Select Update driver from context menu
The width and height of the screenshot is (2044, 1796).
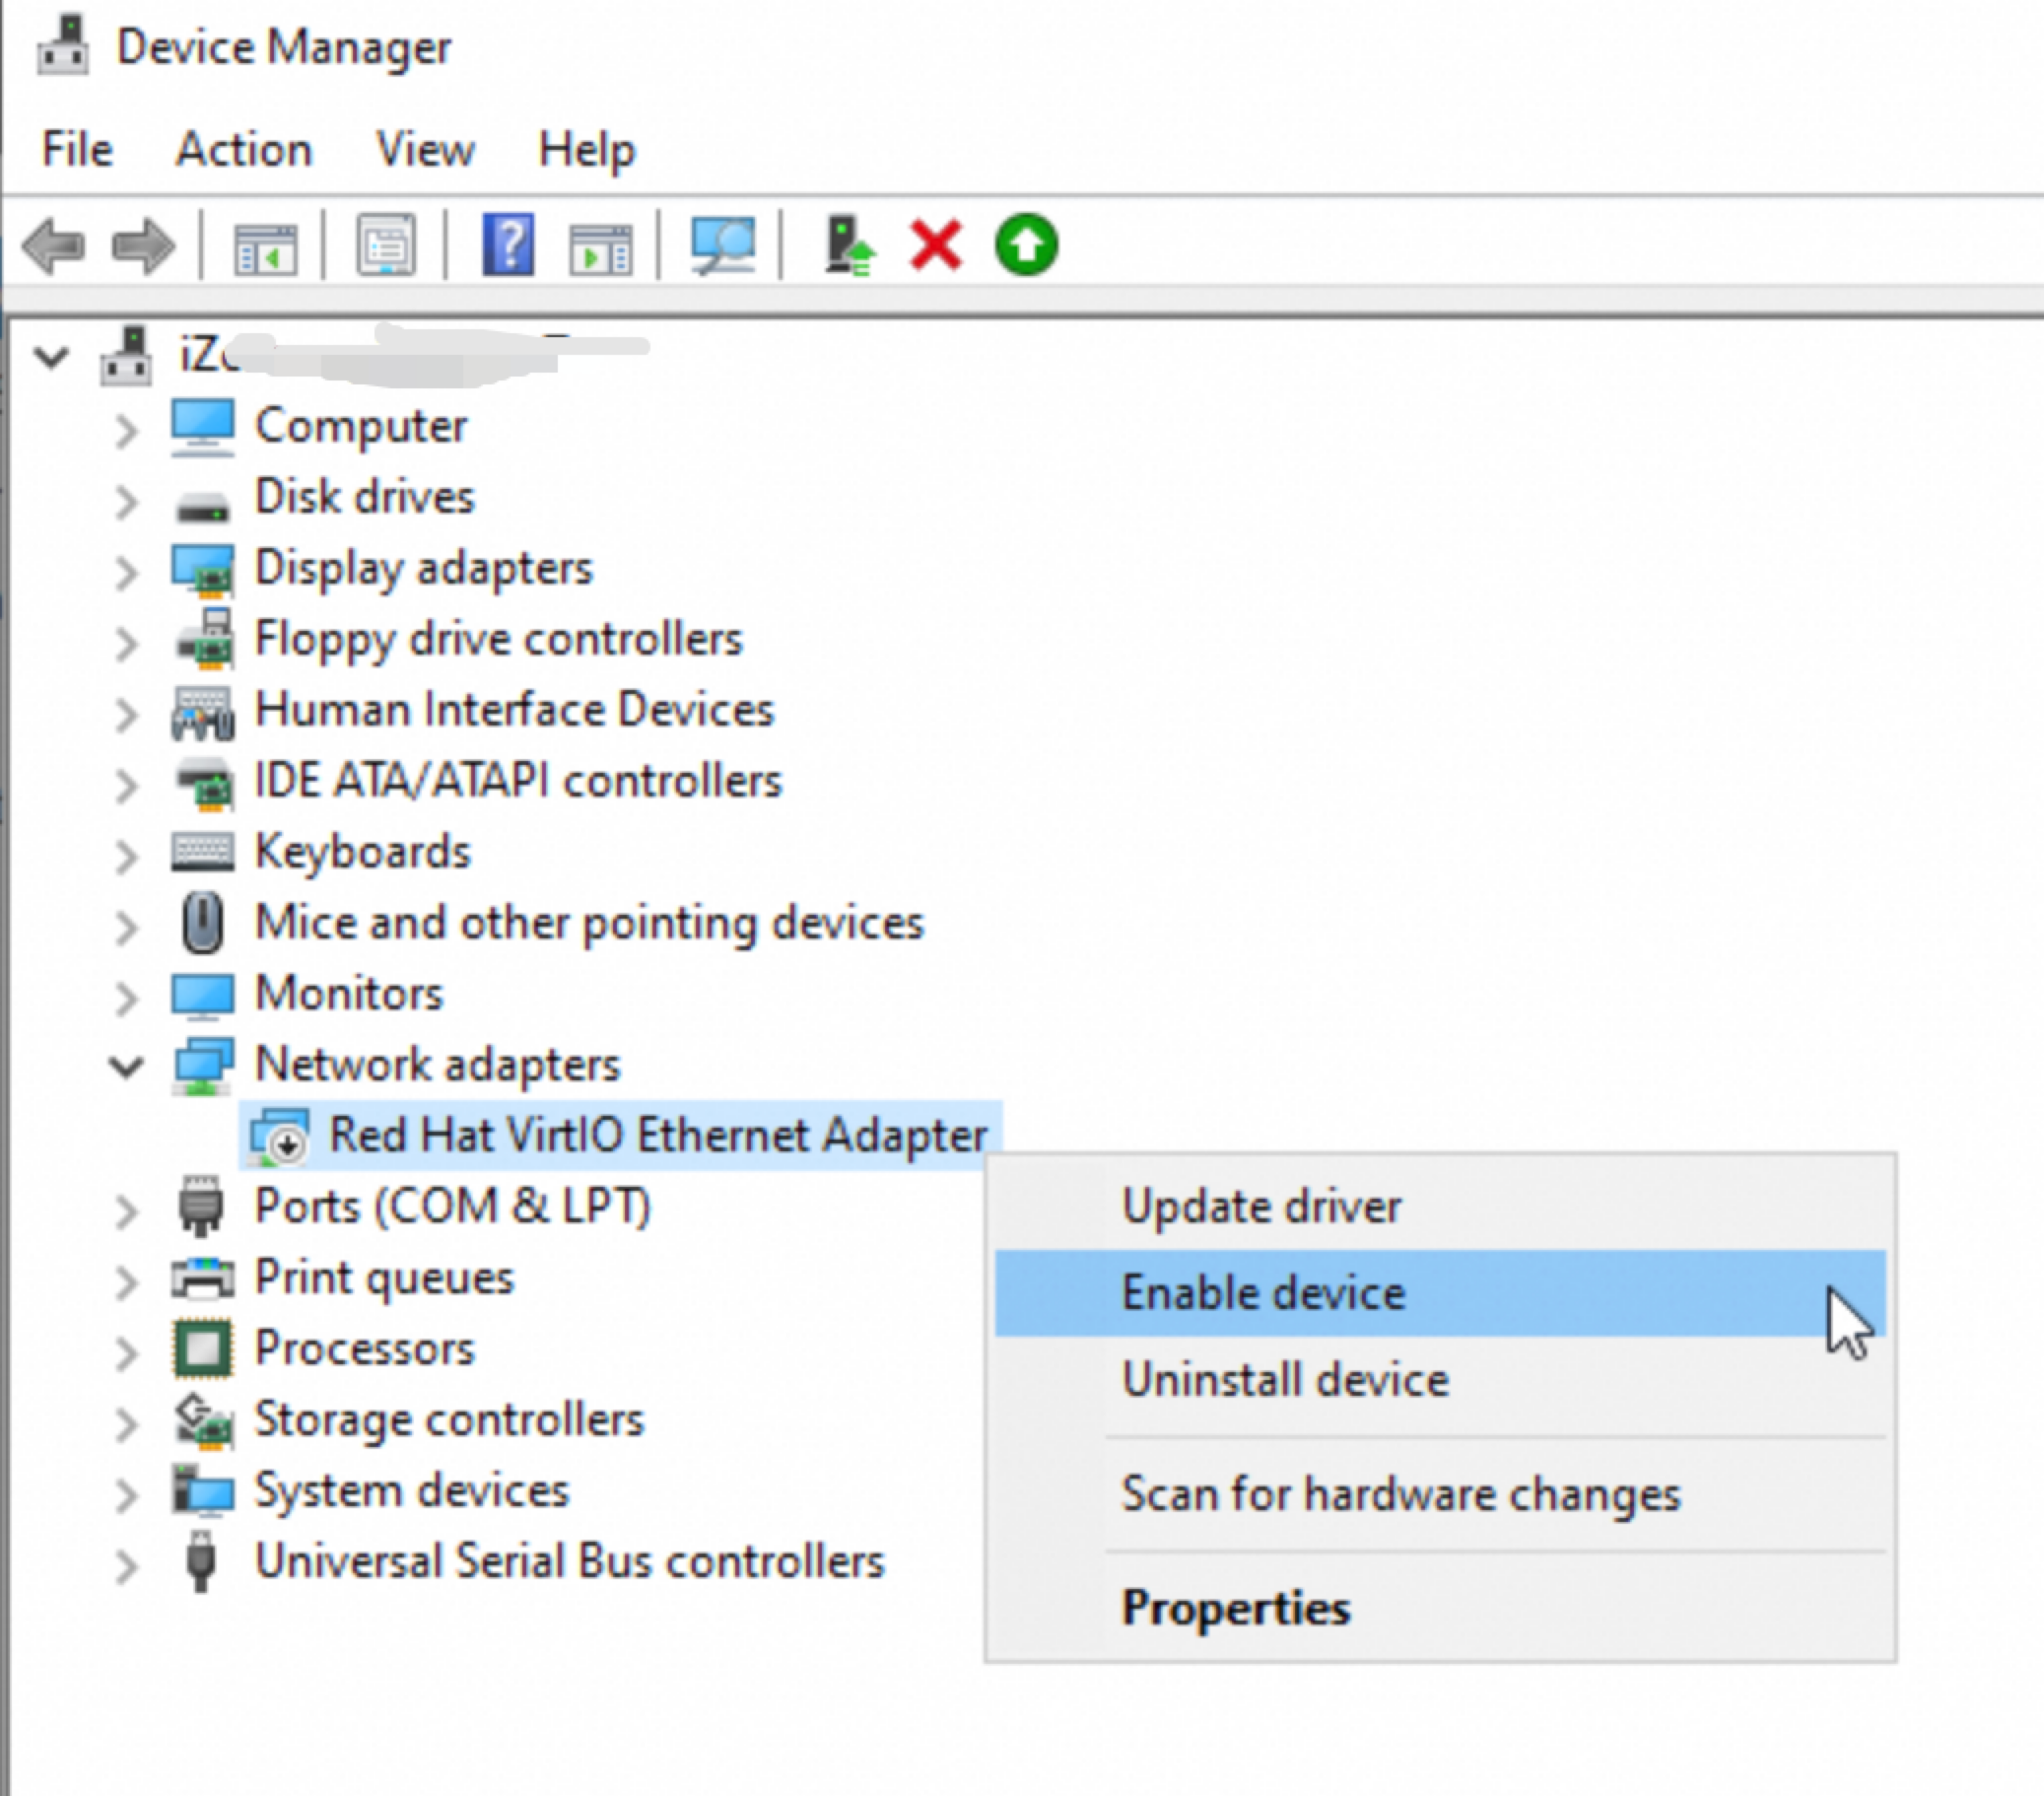(x=1261, y=1206)
